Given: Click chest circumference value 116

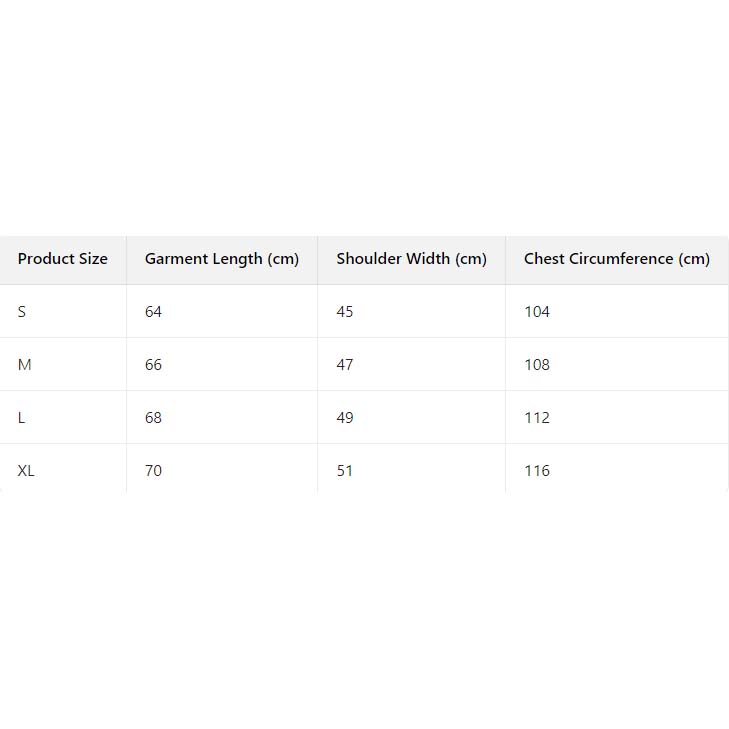Looking at the screenshot, I should tap(537, 471).
